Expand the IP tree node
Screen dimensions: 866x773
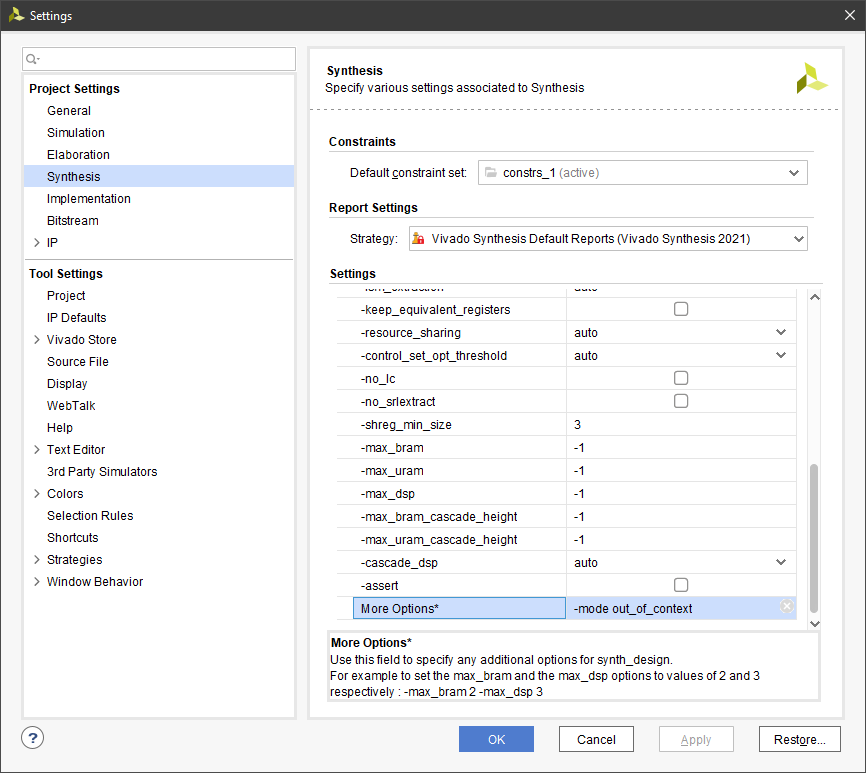37,243
